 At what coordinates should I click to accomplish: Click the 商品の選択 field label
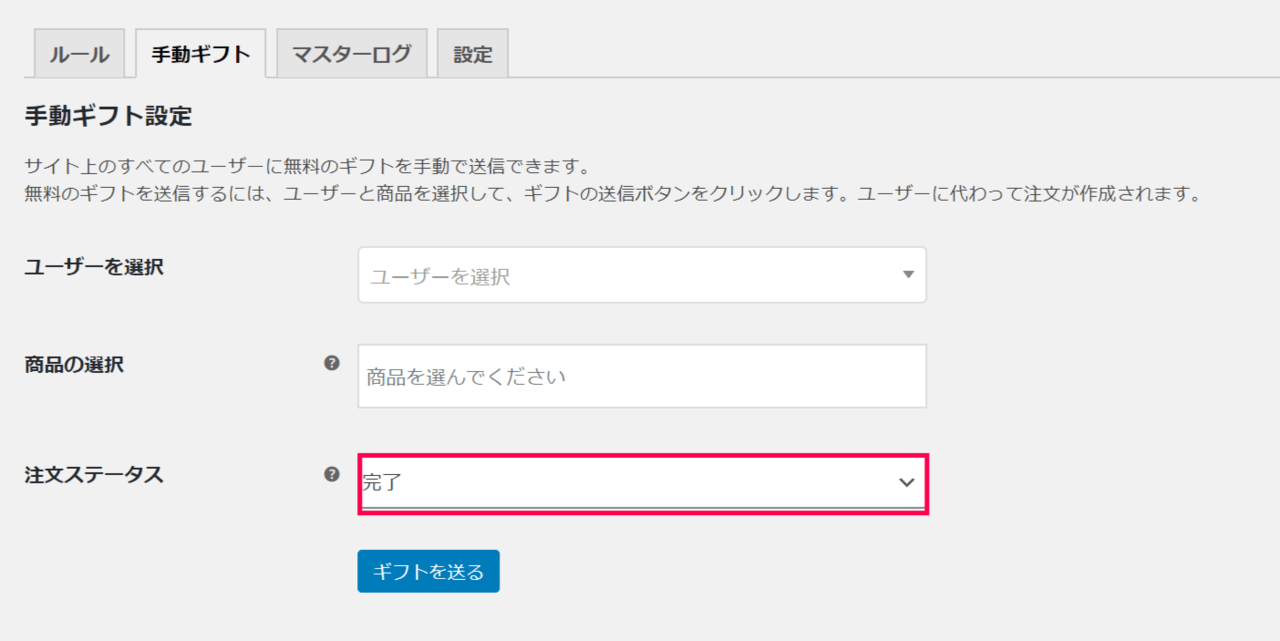click(x=74, y=365)
